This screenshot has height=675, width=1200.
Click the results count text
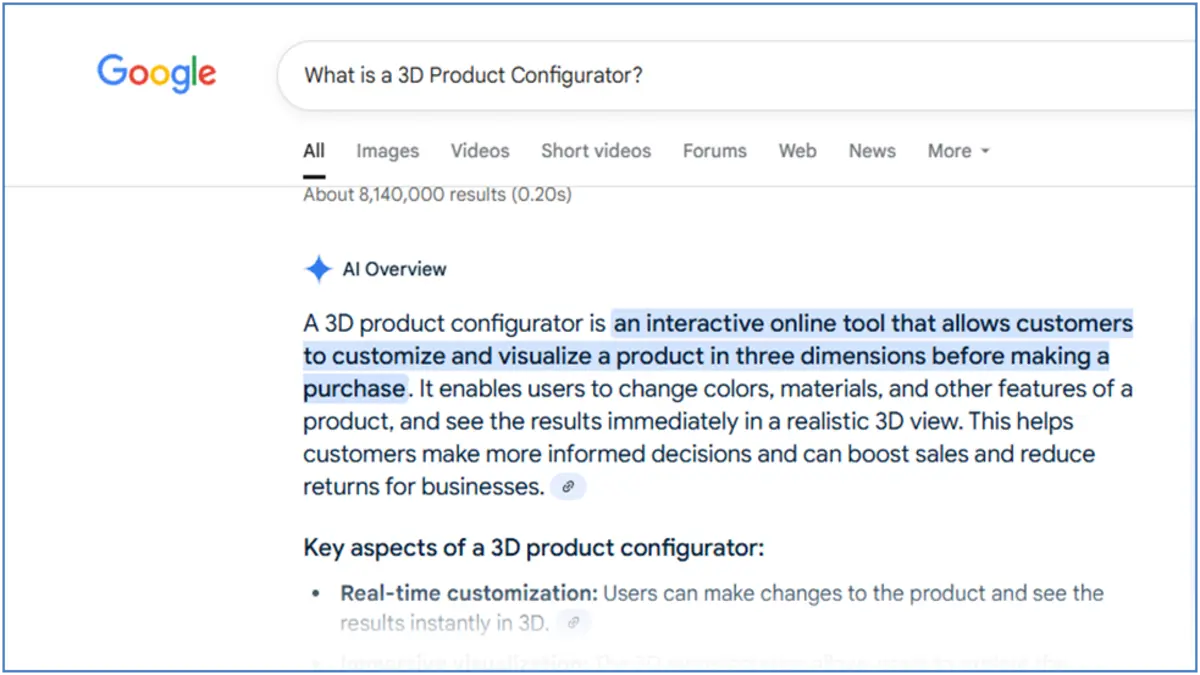[437, 194]
